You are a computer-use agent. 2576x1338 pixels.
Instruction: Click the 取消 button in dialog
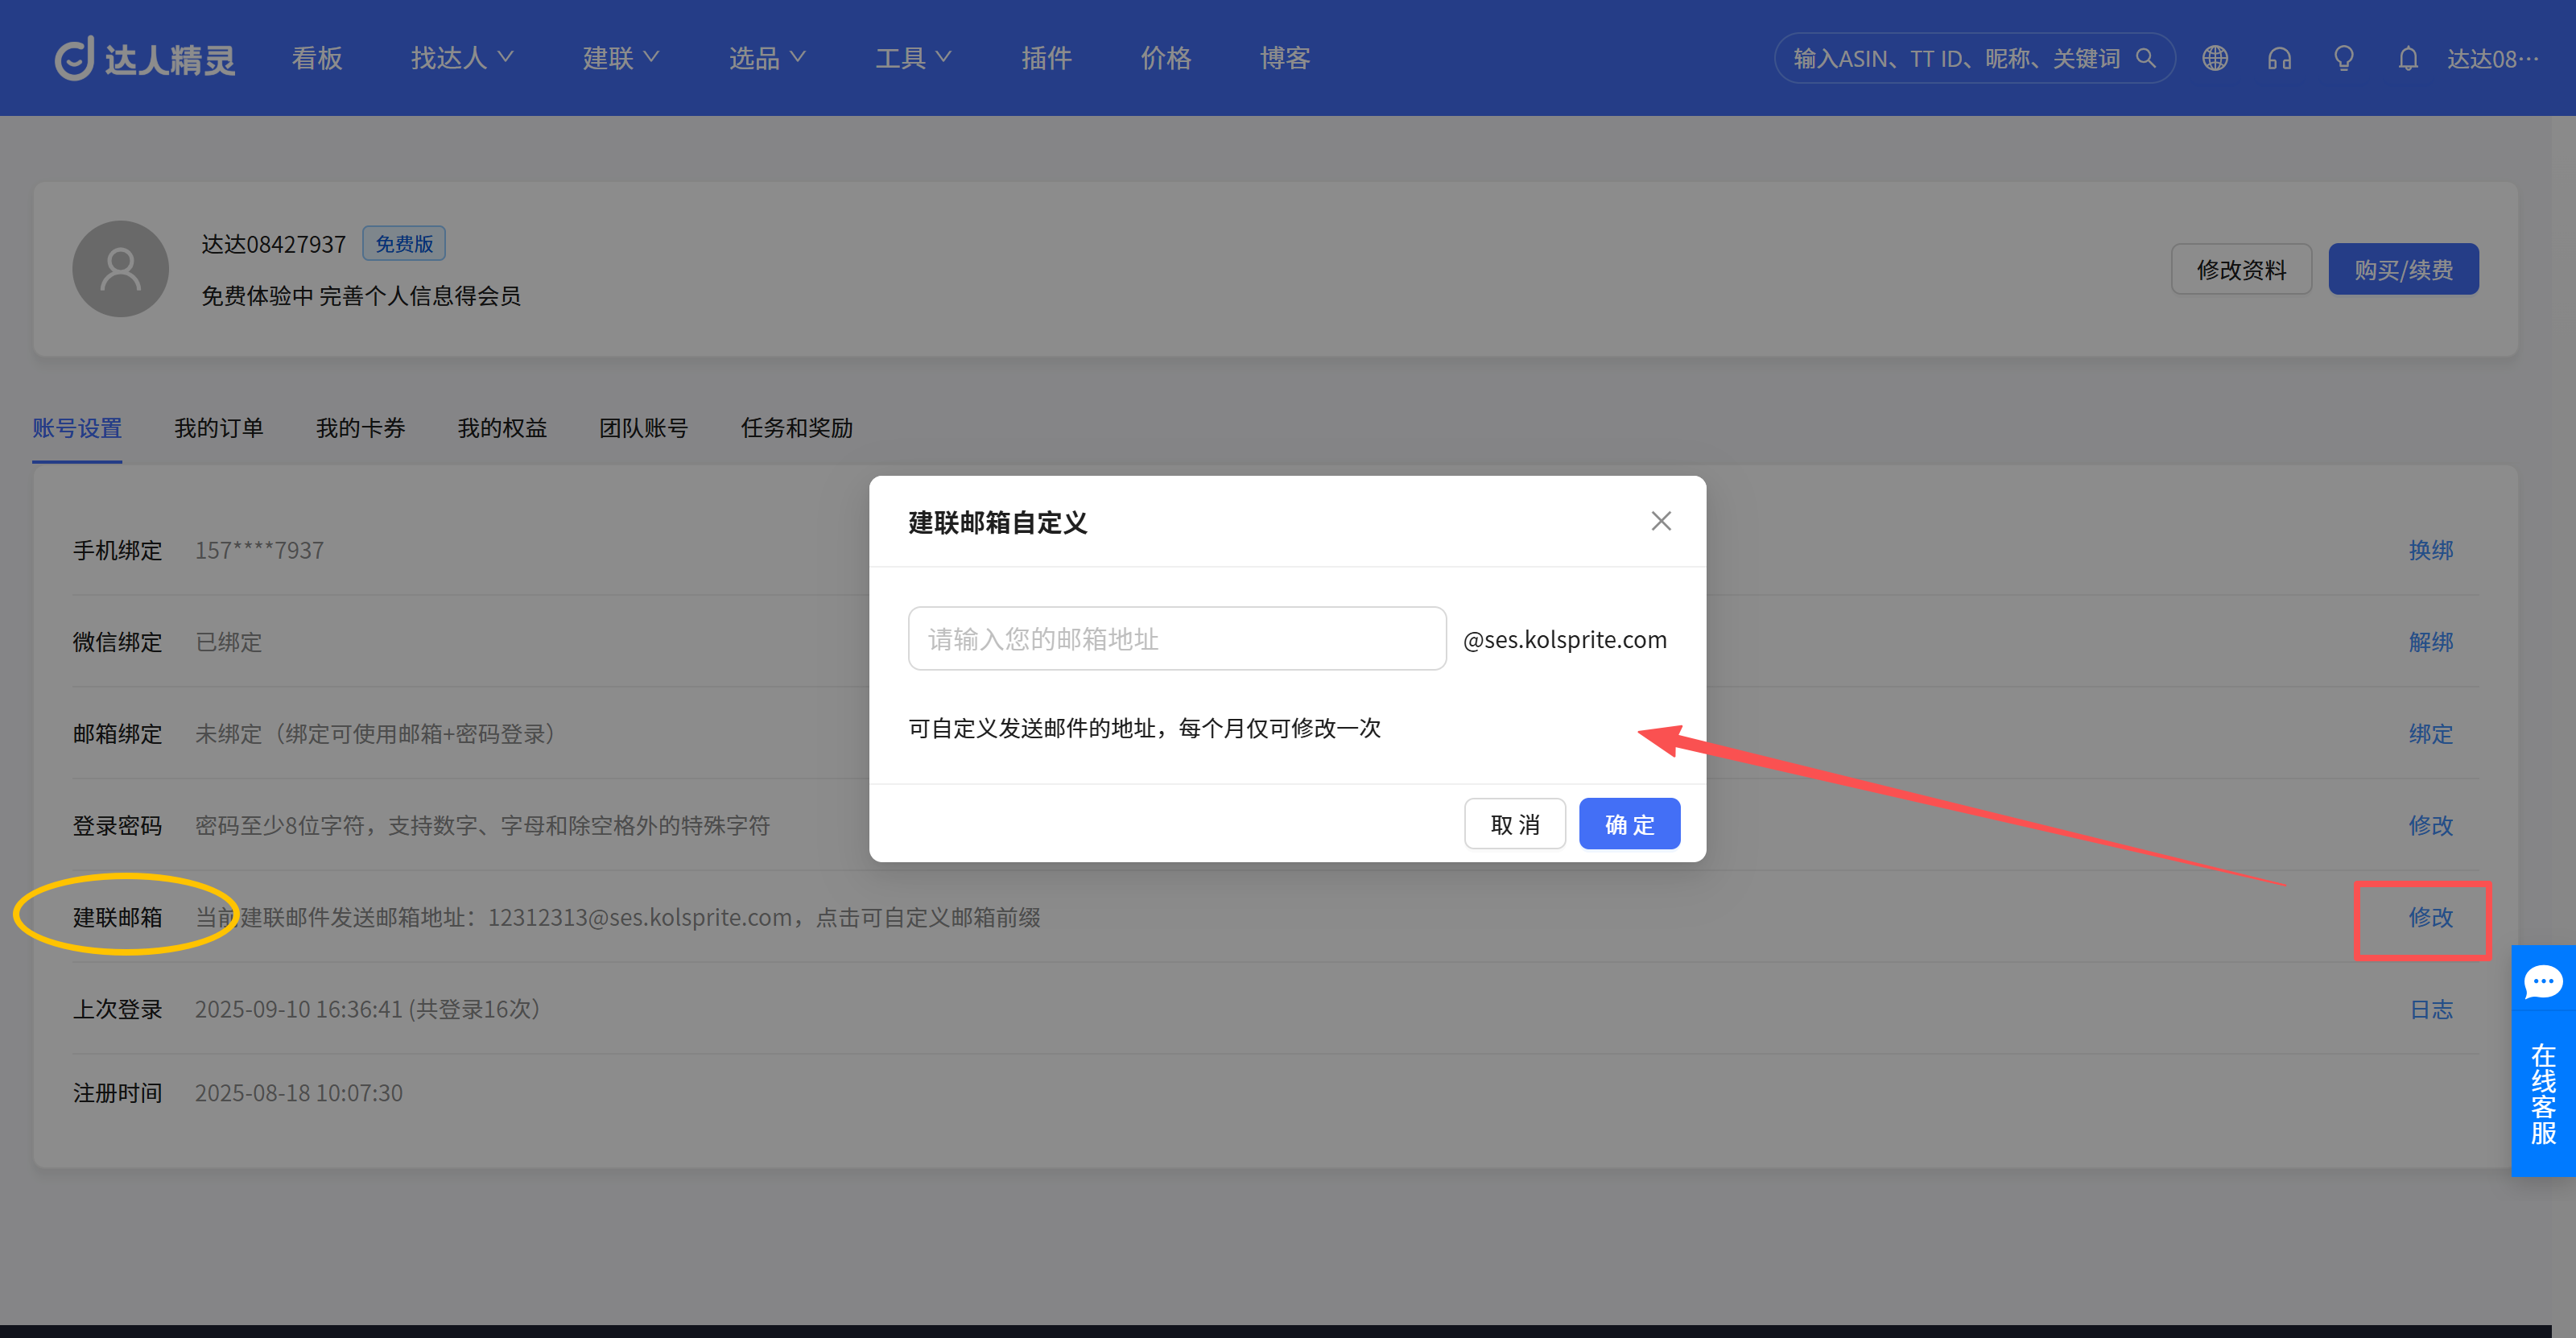coord(1515,824)
